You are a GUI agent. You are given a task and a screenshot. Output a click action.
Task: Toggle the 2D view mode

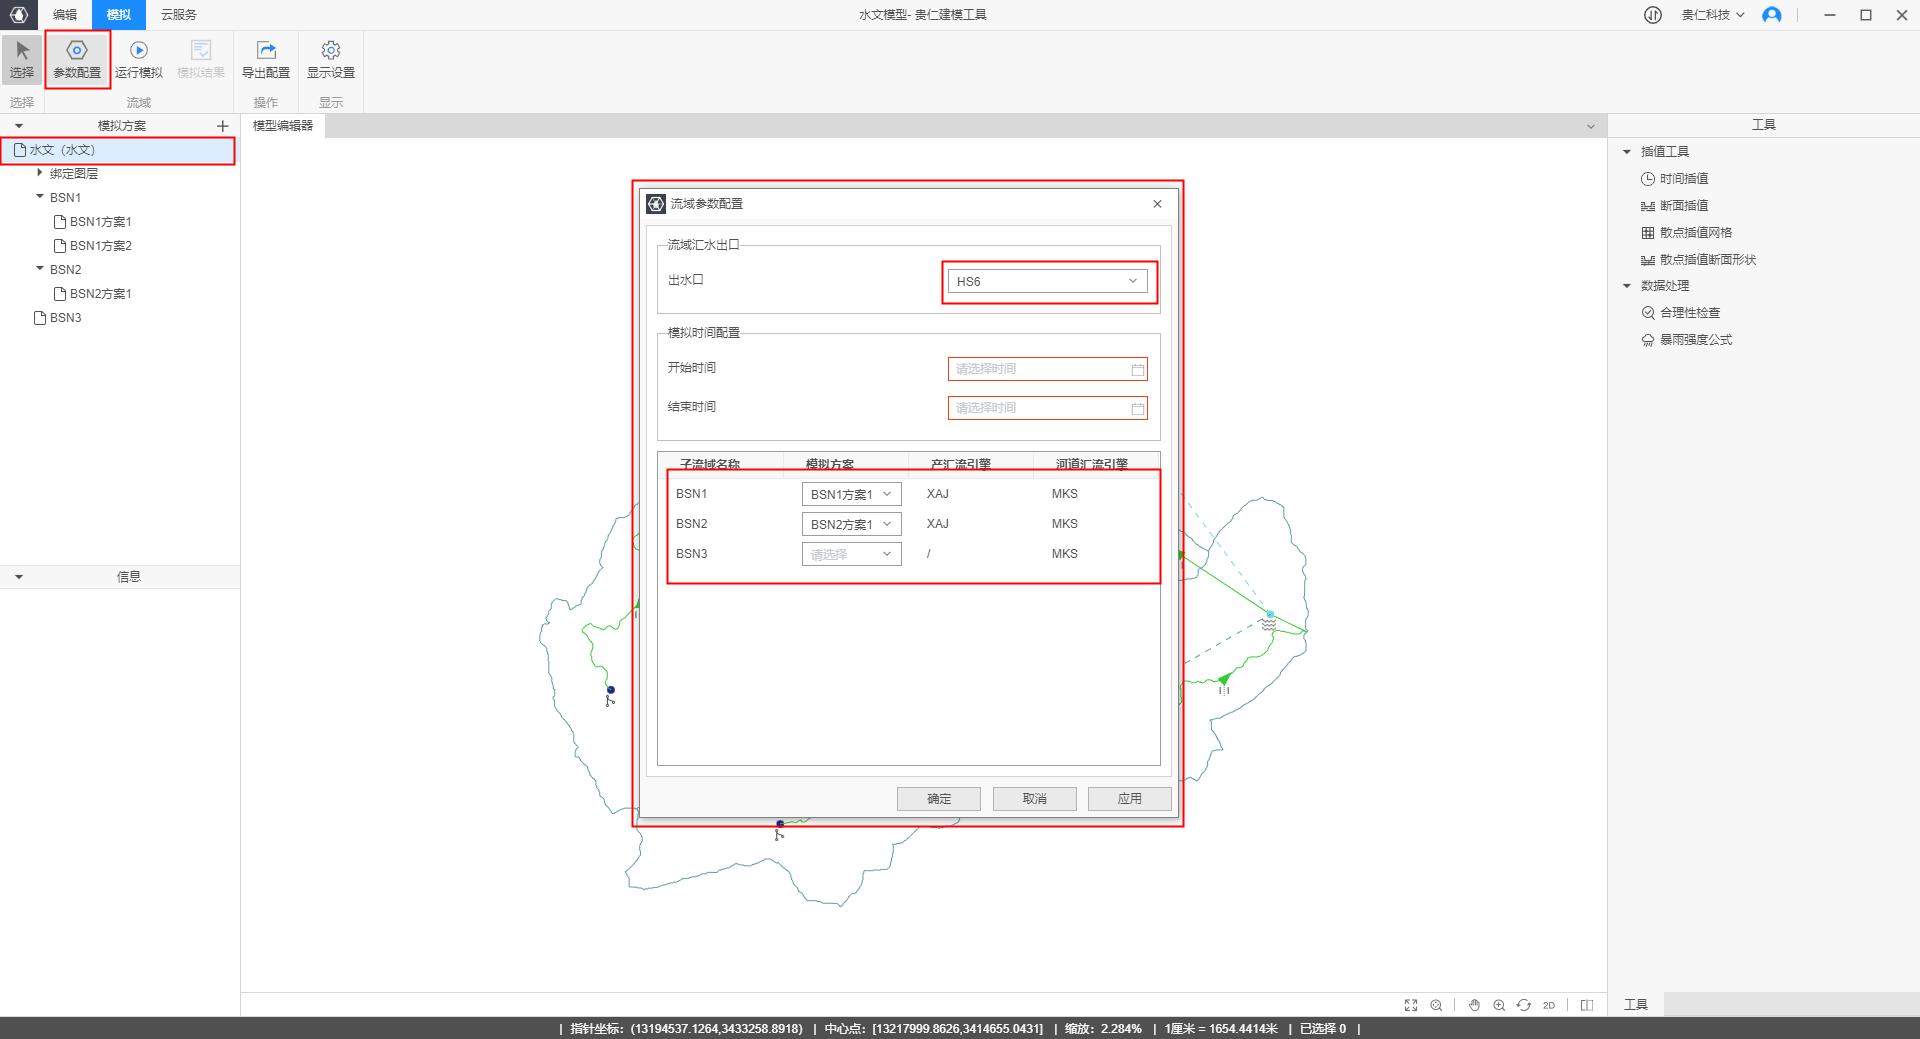click(1549, 1005)
